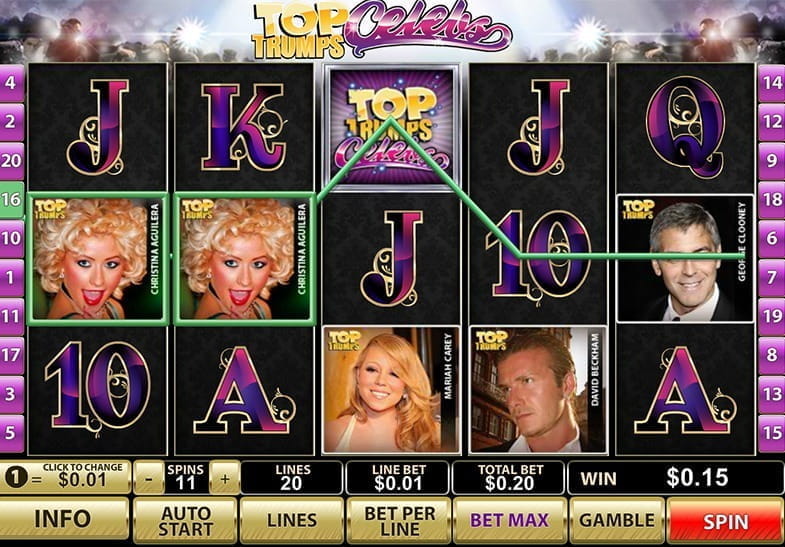Increase spins with the plus button
This screenshot has width=785, height=547.
(x=224, y=478)
